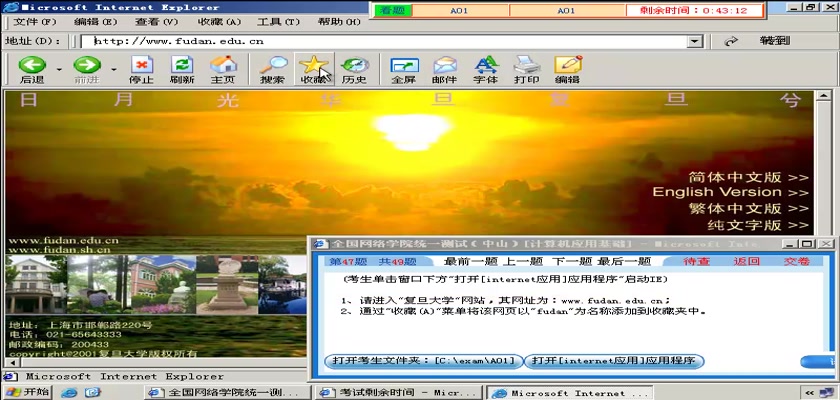Viewport: 840px width, 400px height.
Task: Click the 前进 forward arrow icon
Action: [x=87, y=65]
